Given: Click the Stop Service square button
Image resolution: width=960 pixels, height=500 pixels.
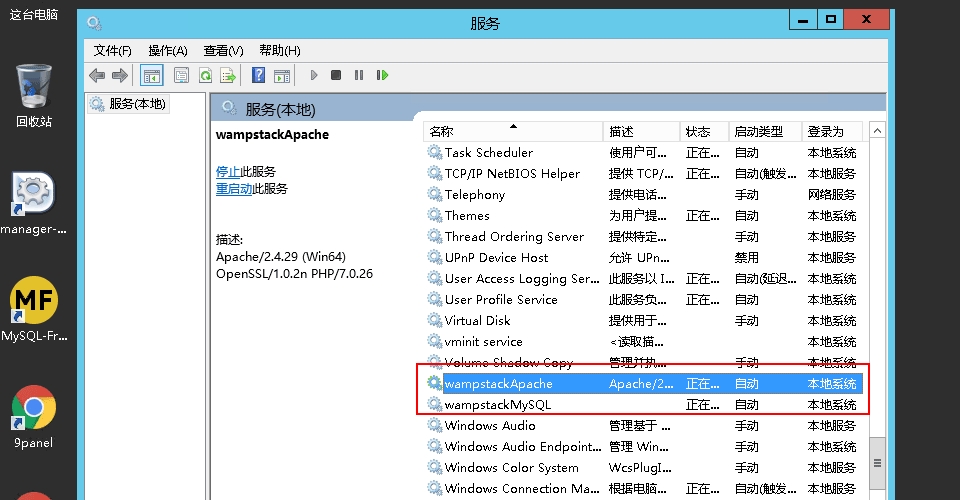Looking at the screenshot, I should (x=336, y=75).
